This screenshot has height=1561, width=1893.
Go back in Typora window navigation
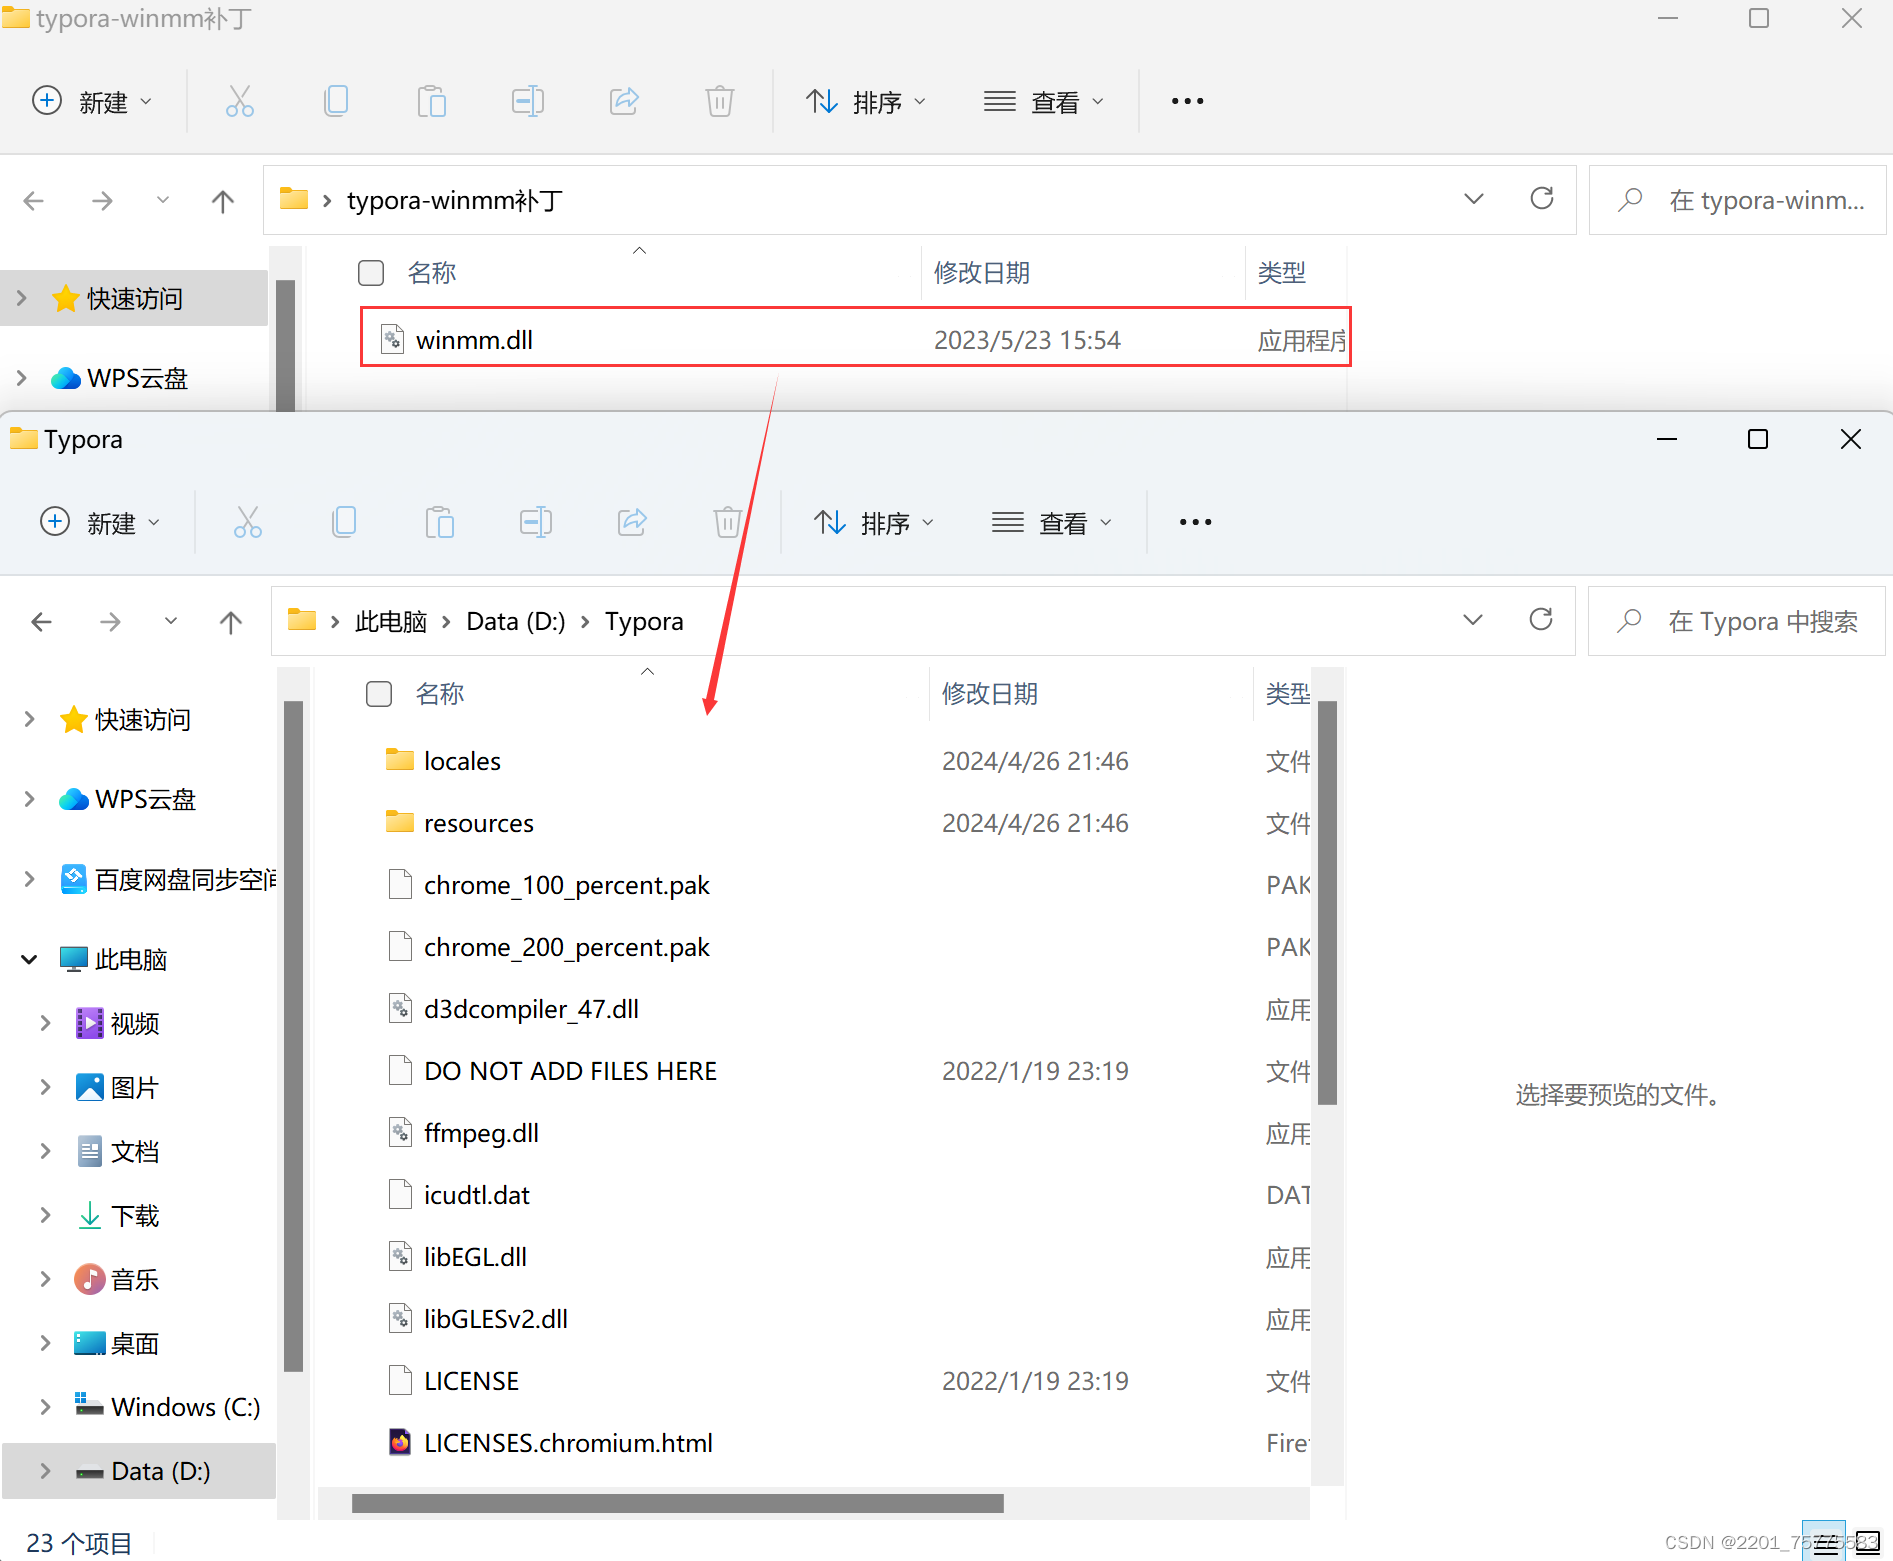tap(41, 622)
